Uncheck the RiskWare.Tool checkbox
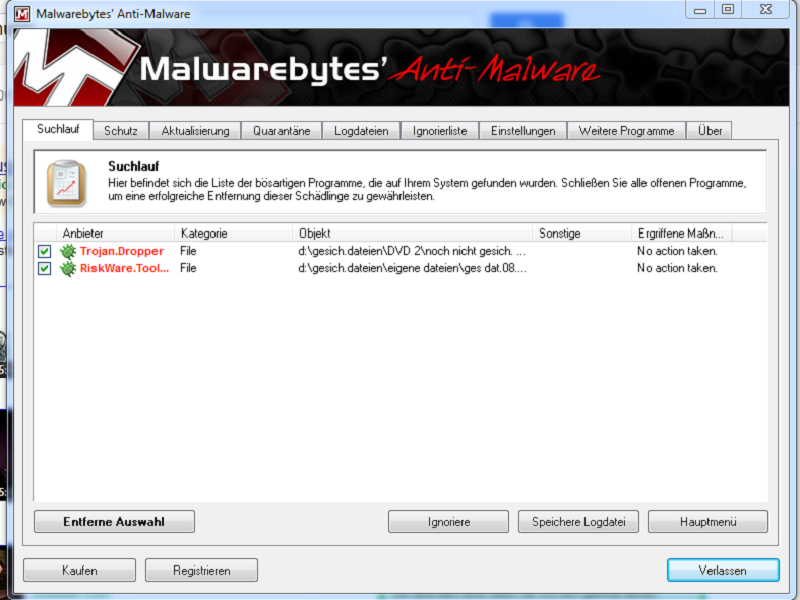Image resolution: width=800 pixels, height=600 pixels. (44, 268)
